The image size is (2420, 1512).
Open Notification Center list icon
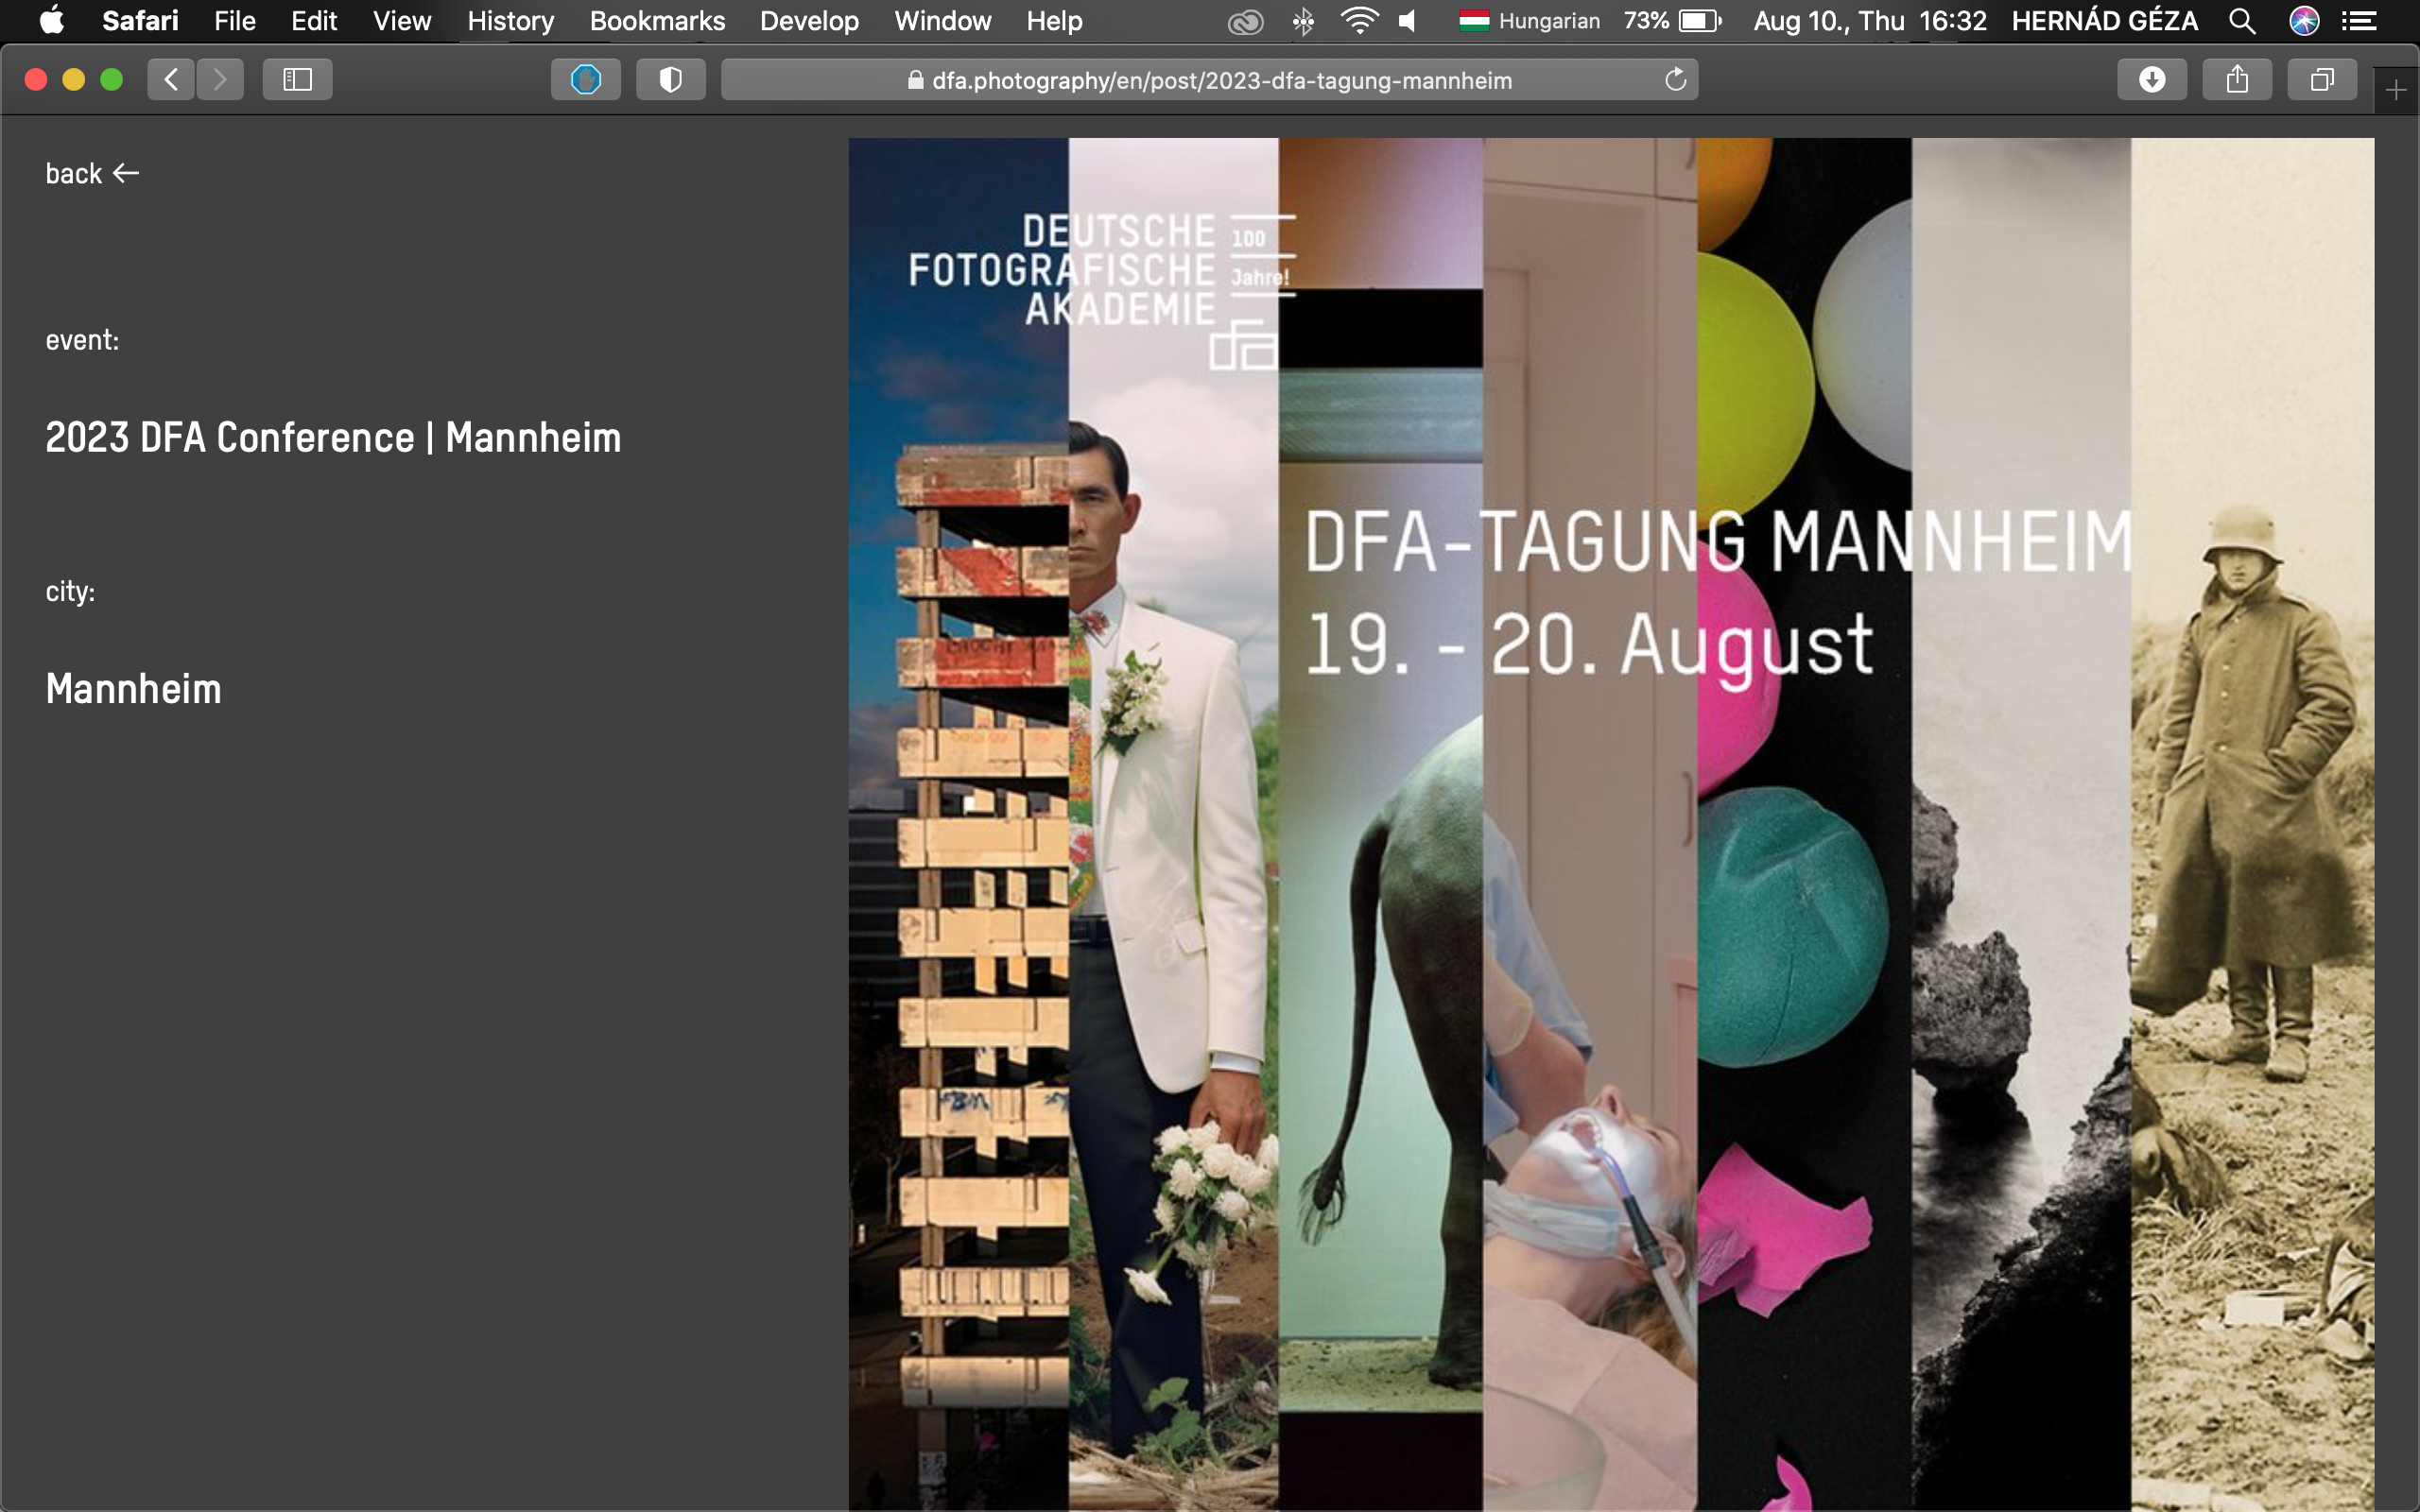2360,21
